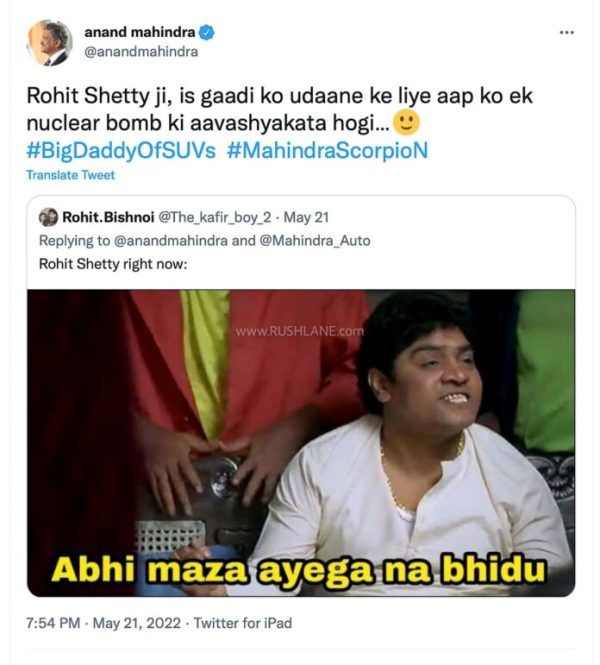Click Translate Tweet

tap(70, 175)
